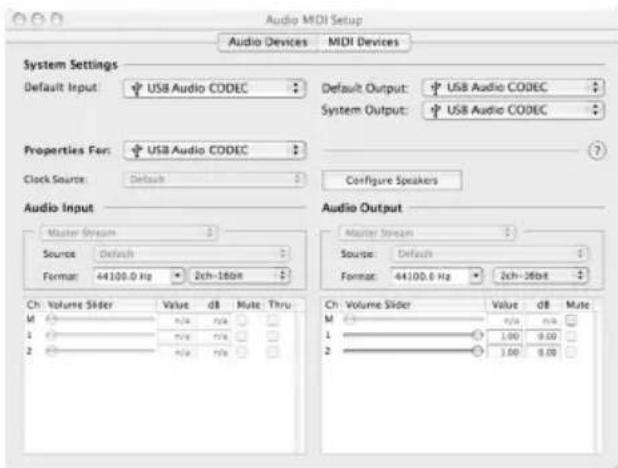Open the Audio Input sample rate combo box
Screen dimensions: 618x468
pos(139,276)
